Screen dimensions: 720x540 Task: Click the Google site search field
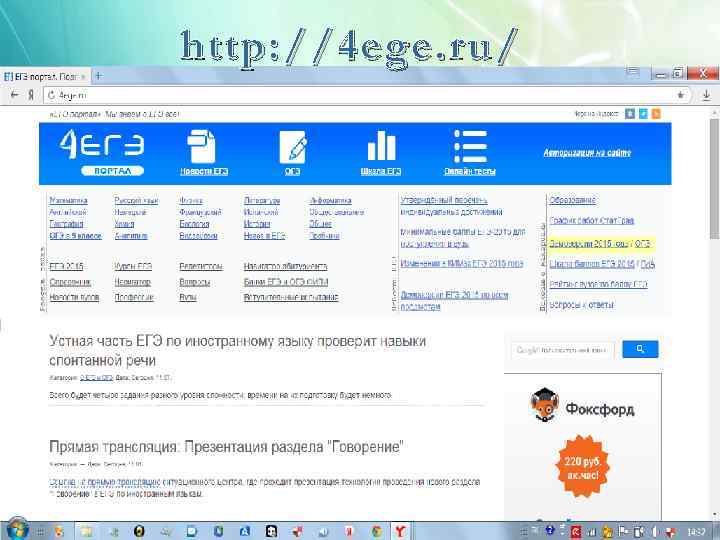(x=563, y=350)
